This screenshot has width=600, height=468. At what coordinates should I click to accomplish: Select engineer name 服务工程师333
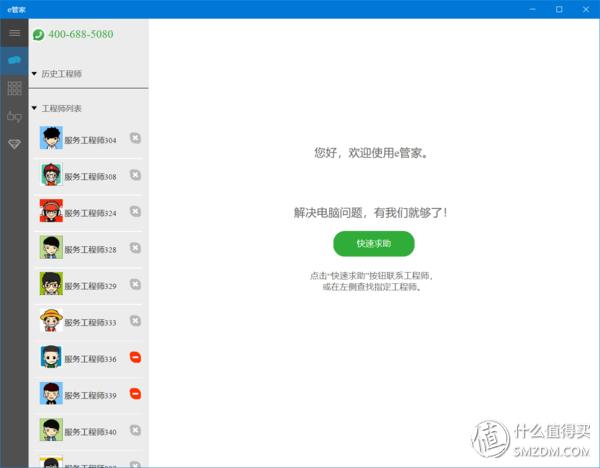90,323
